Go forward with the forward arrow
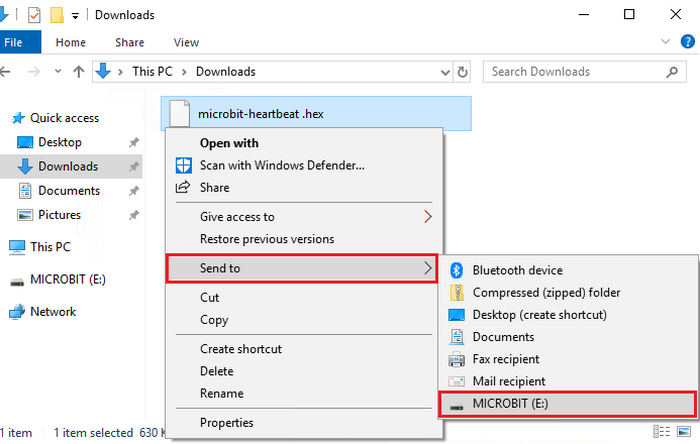This screenshot has height=444, width=700. click(x=34, y=71)
